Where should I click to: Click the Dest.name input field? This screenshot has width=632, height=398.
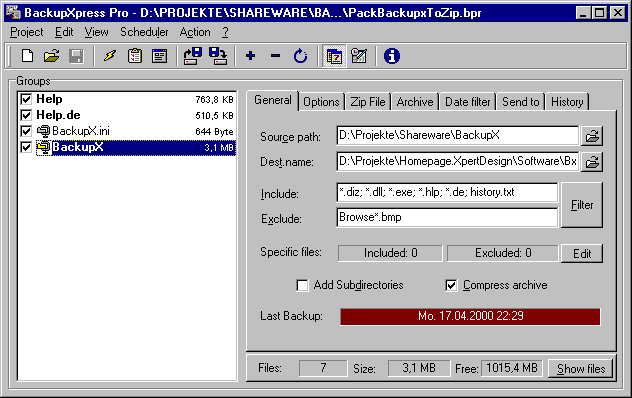click(x=457, y=161)
